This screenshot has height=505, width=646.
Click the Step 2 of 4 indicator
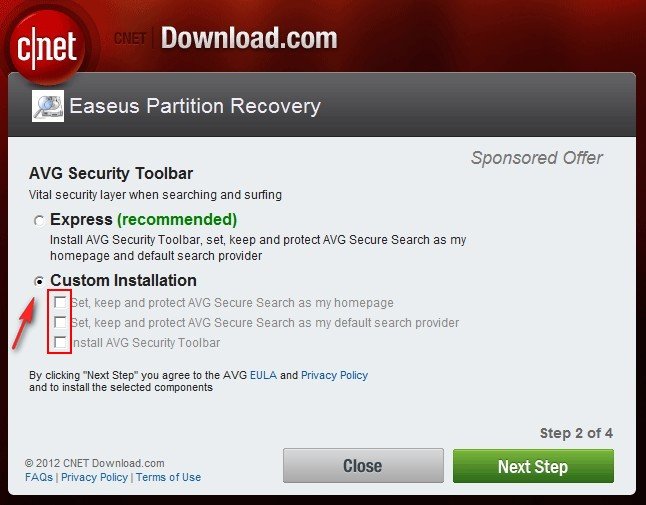tap(576, 433)
